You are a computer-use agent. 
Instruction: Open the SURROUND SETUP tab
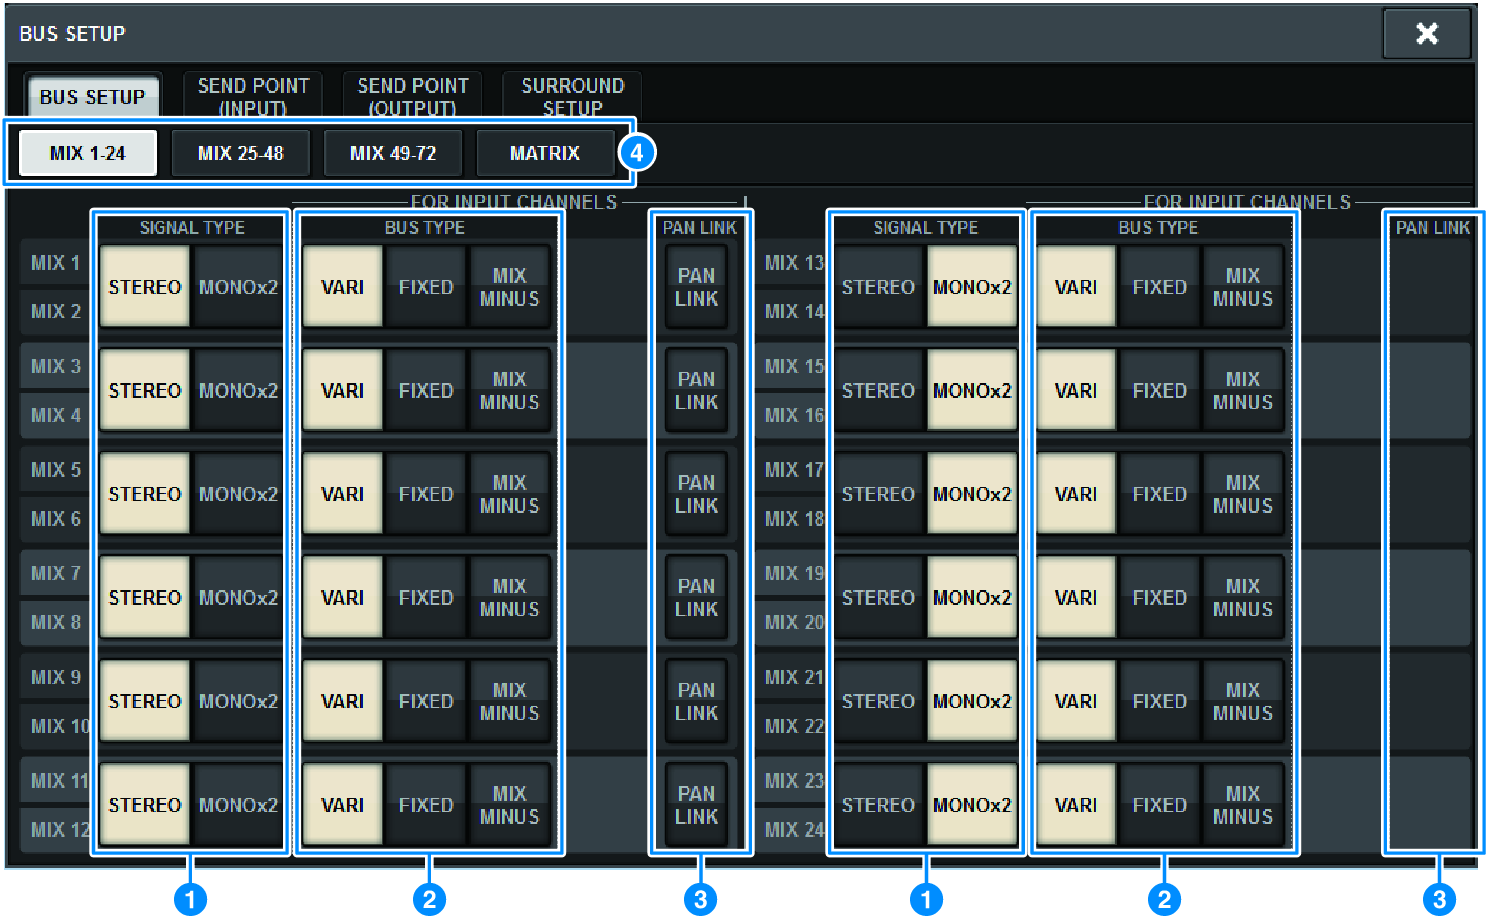[x=571, y=95]
